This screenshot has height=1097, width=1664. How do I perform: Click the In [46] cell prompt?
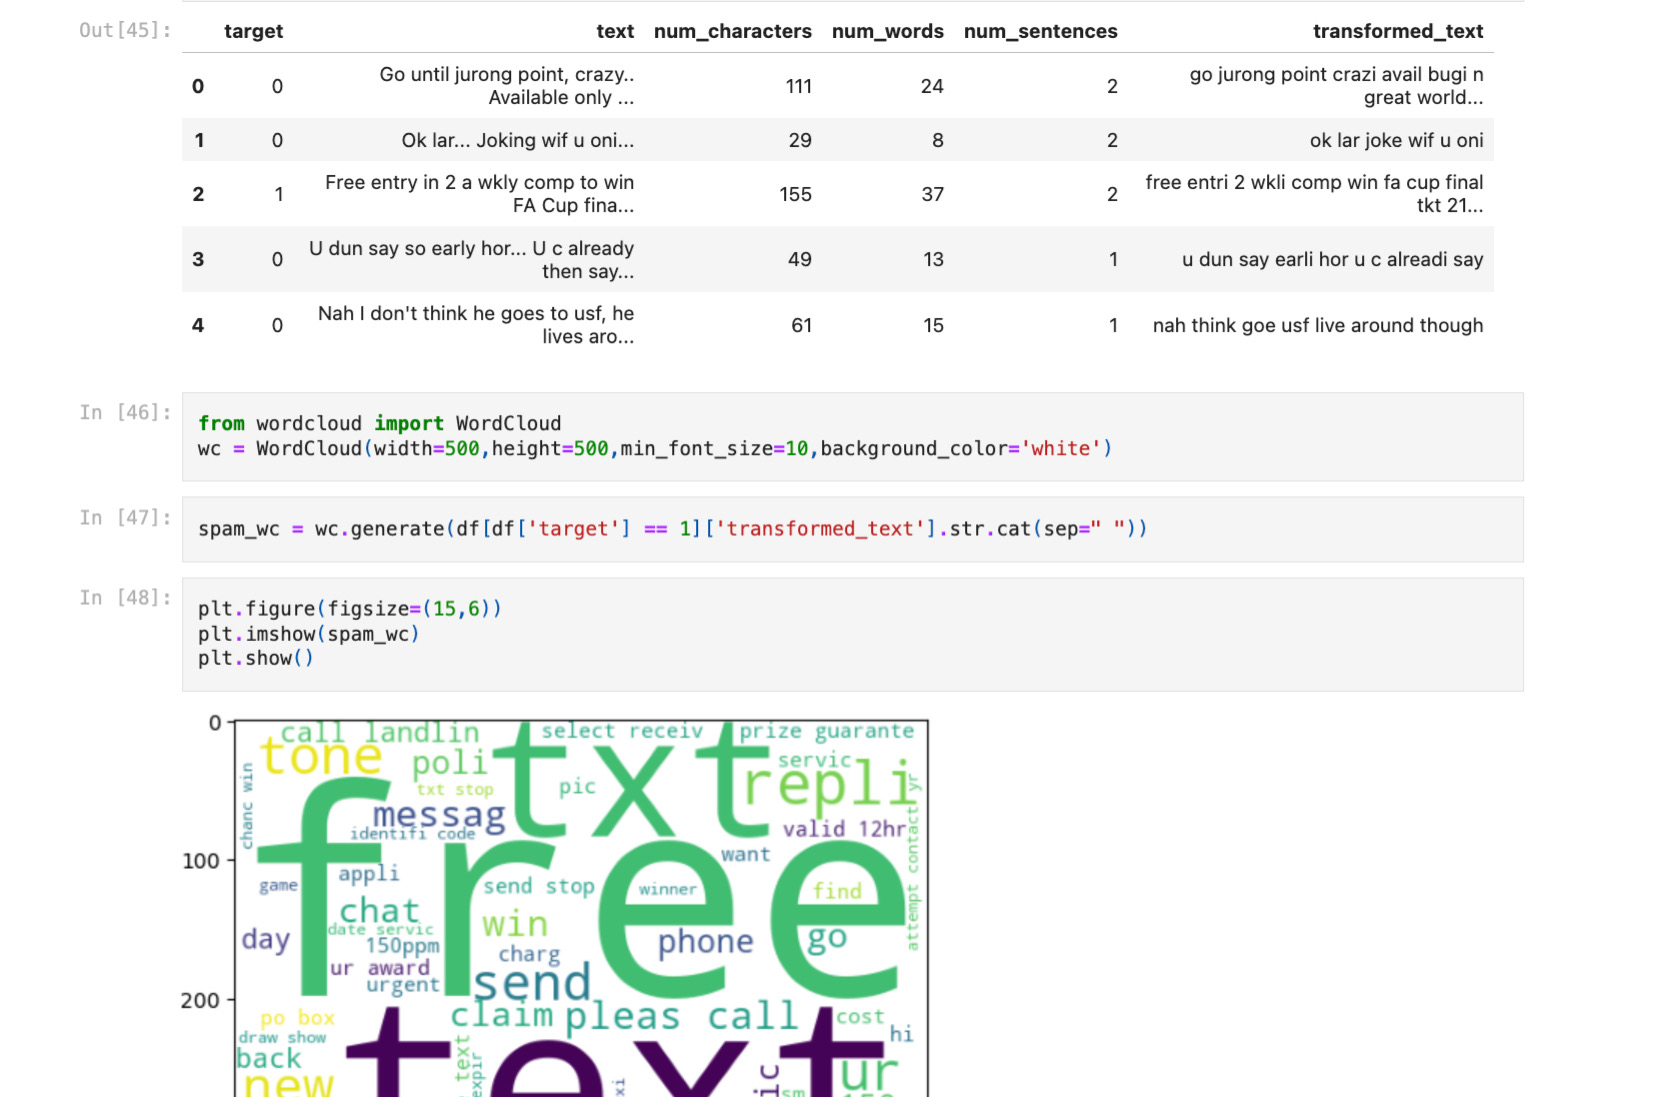point(125,412)
